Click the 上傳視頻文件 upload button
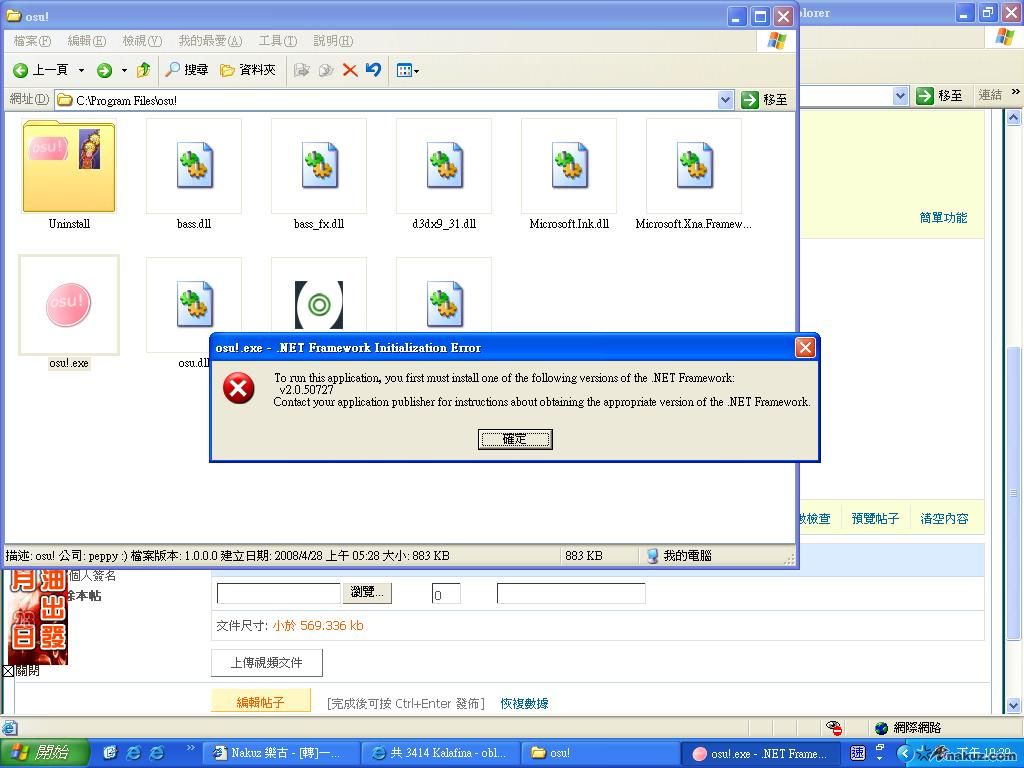This screenshot has height=768, width=1024. coord(266,663)
